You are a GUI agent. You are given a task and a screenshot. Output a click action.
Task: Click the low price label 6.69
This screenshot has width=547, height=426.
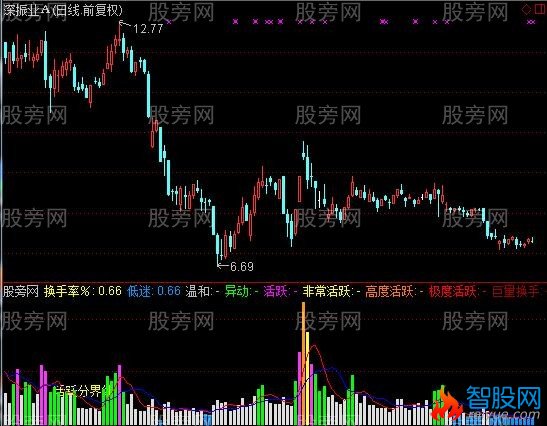click(x=242, y=267)
